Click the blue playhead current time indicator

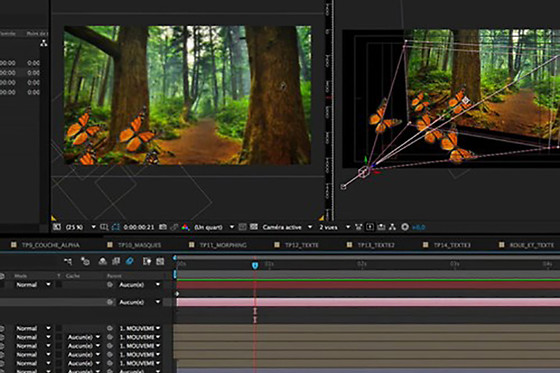[255, 265]
